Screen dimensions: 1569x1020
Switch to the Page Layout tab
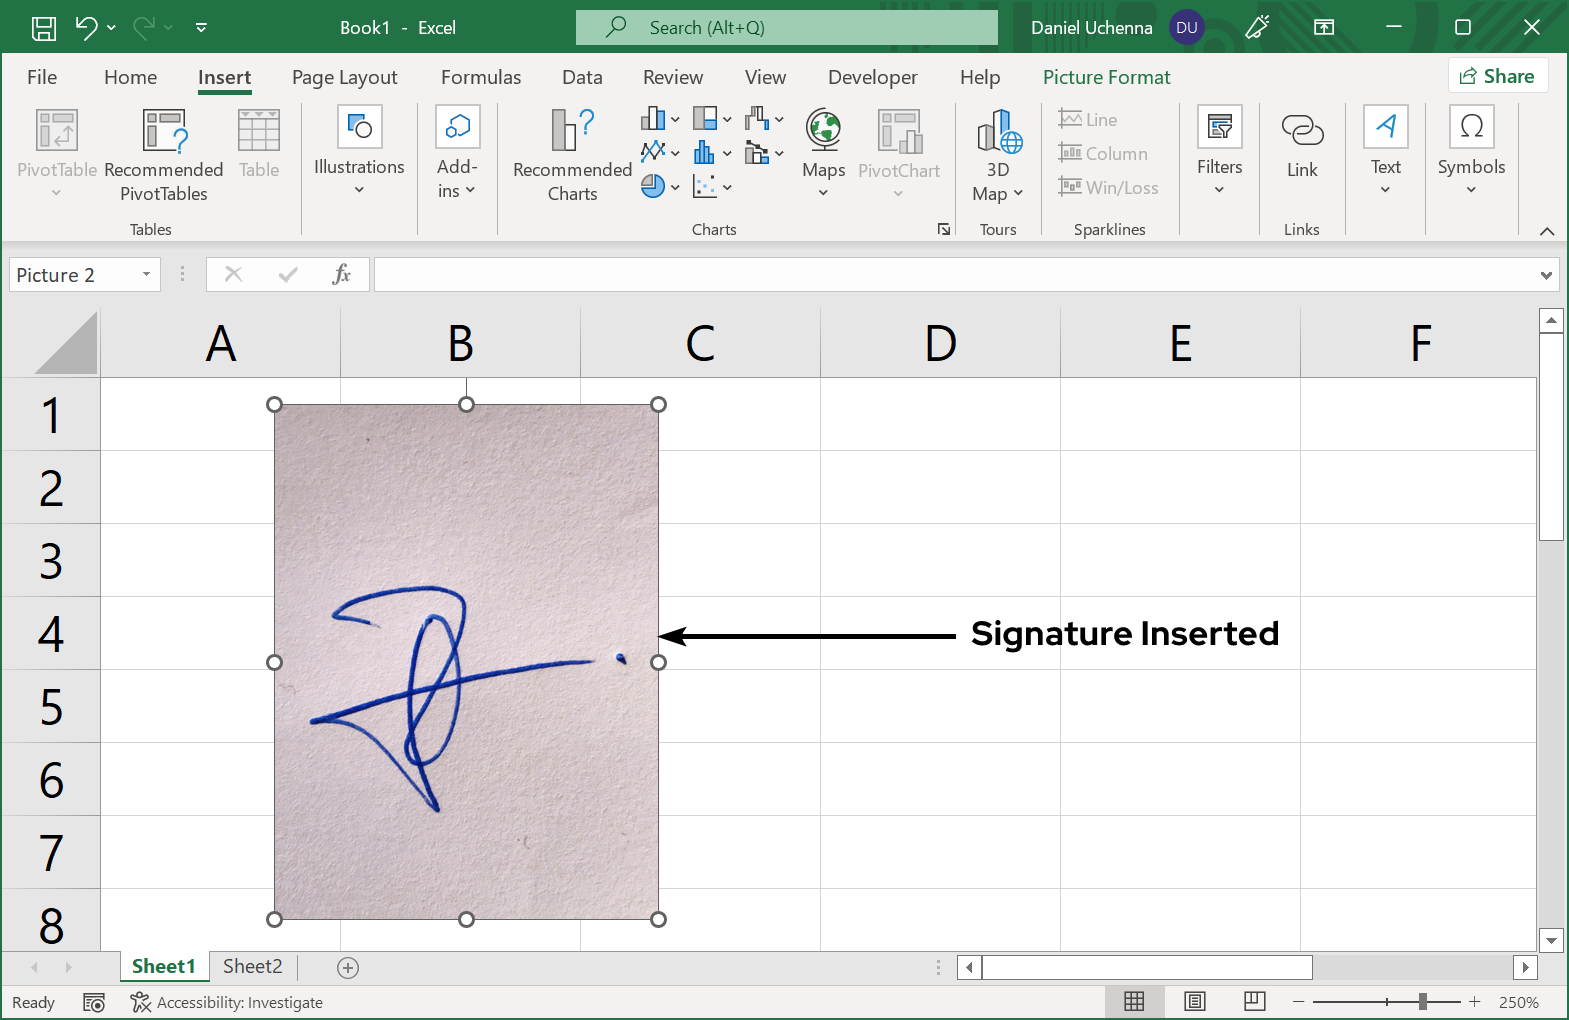[x=344, y=77]
